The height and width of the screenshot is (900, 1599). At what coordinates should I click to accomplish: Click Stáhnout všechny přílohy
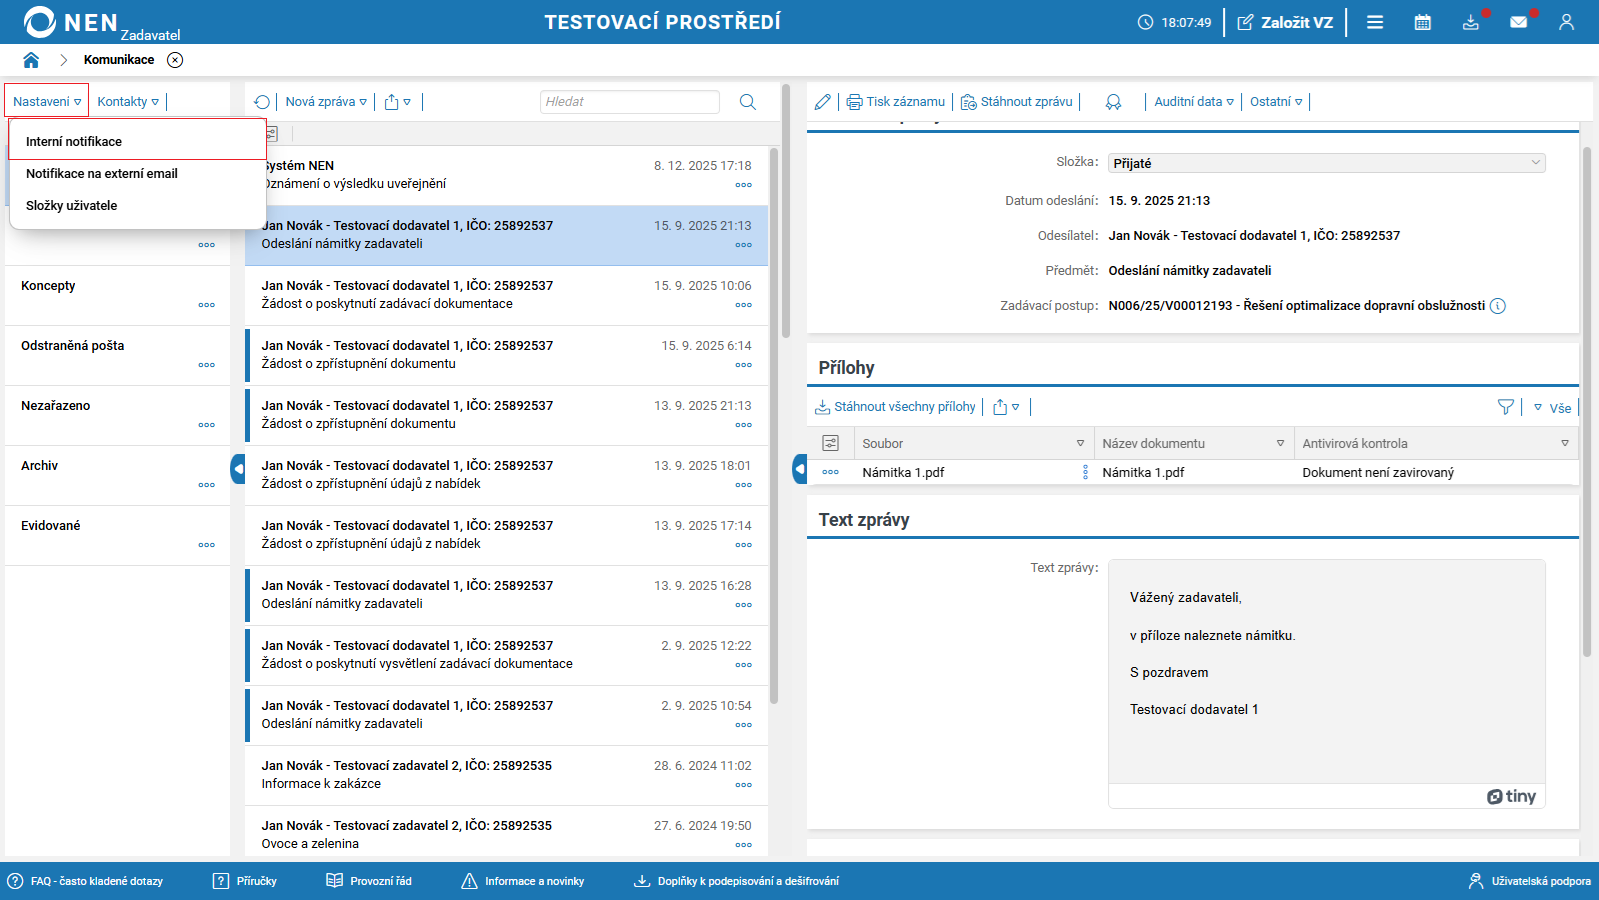(x=895, y=407)
